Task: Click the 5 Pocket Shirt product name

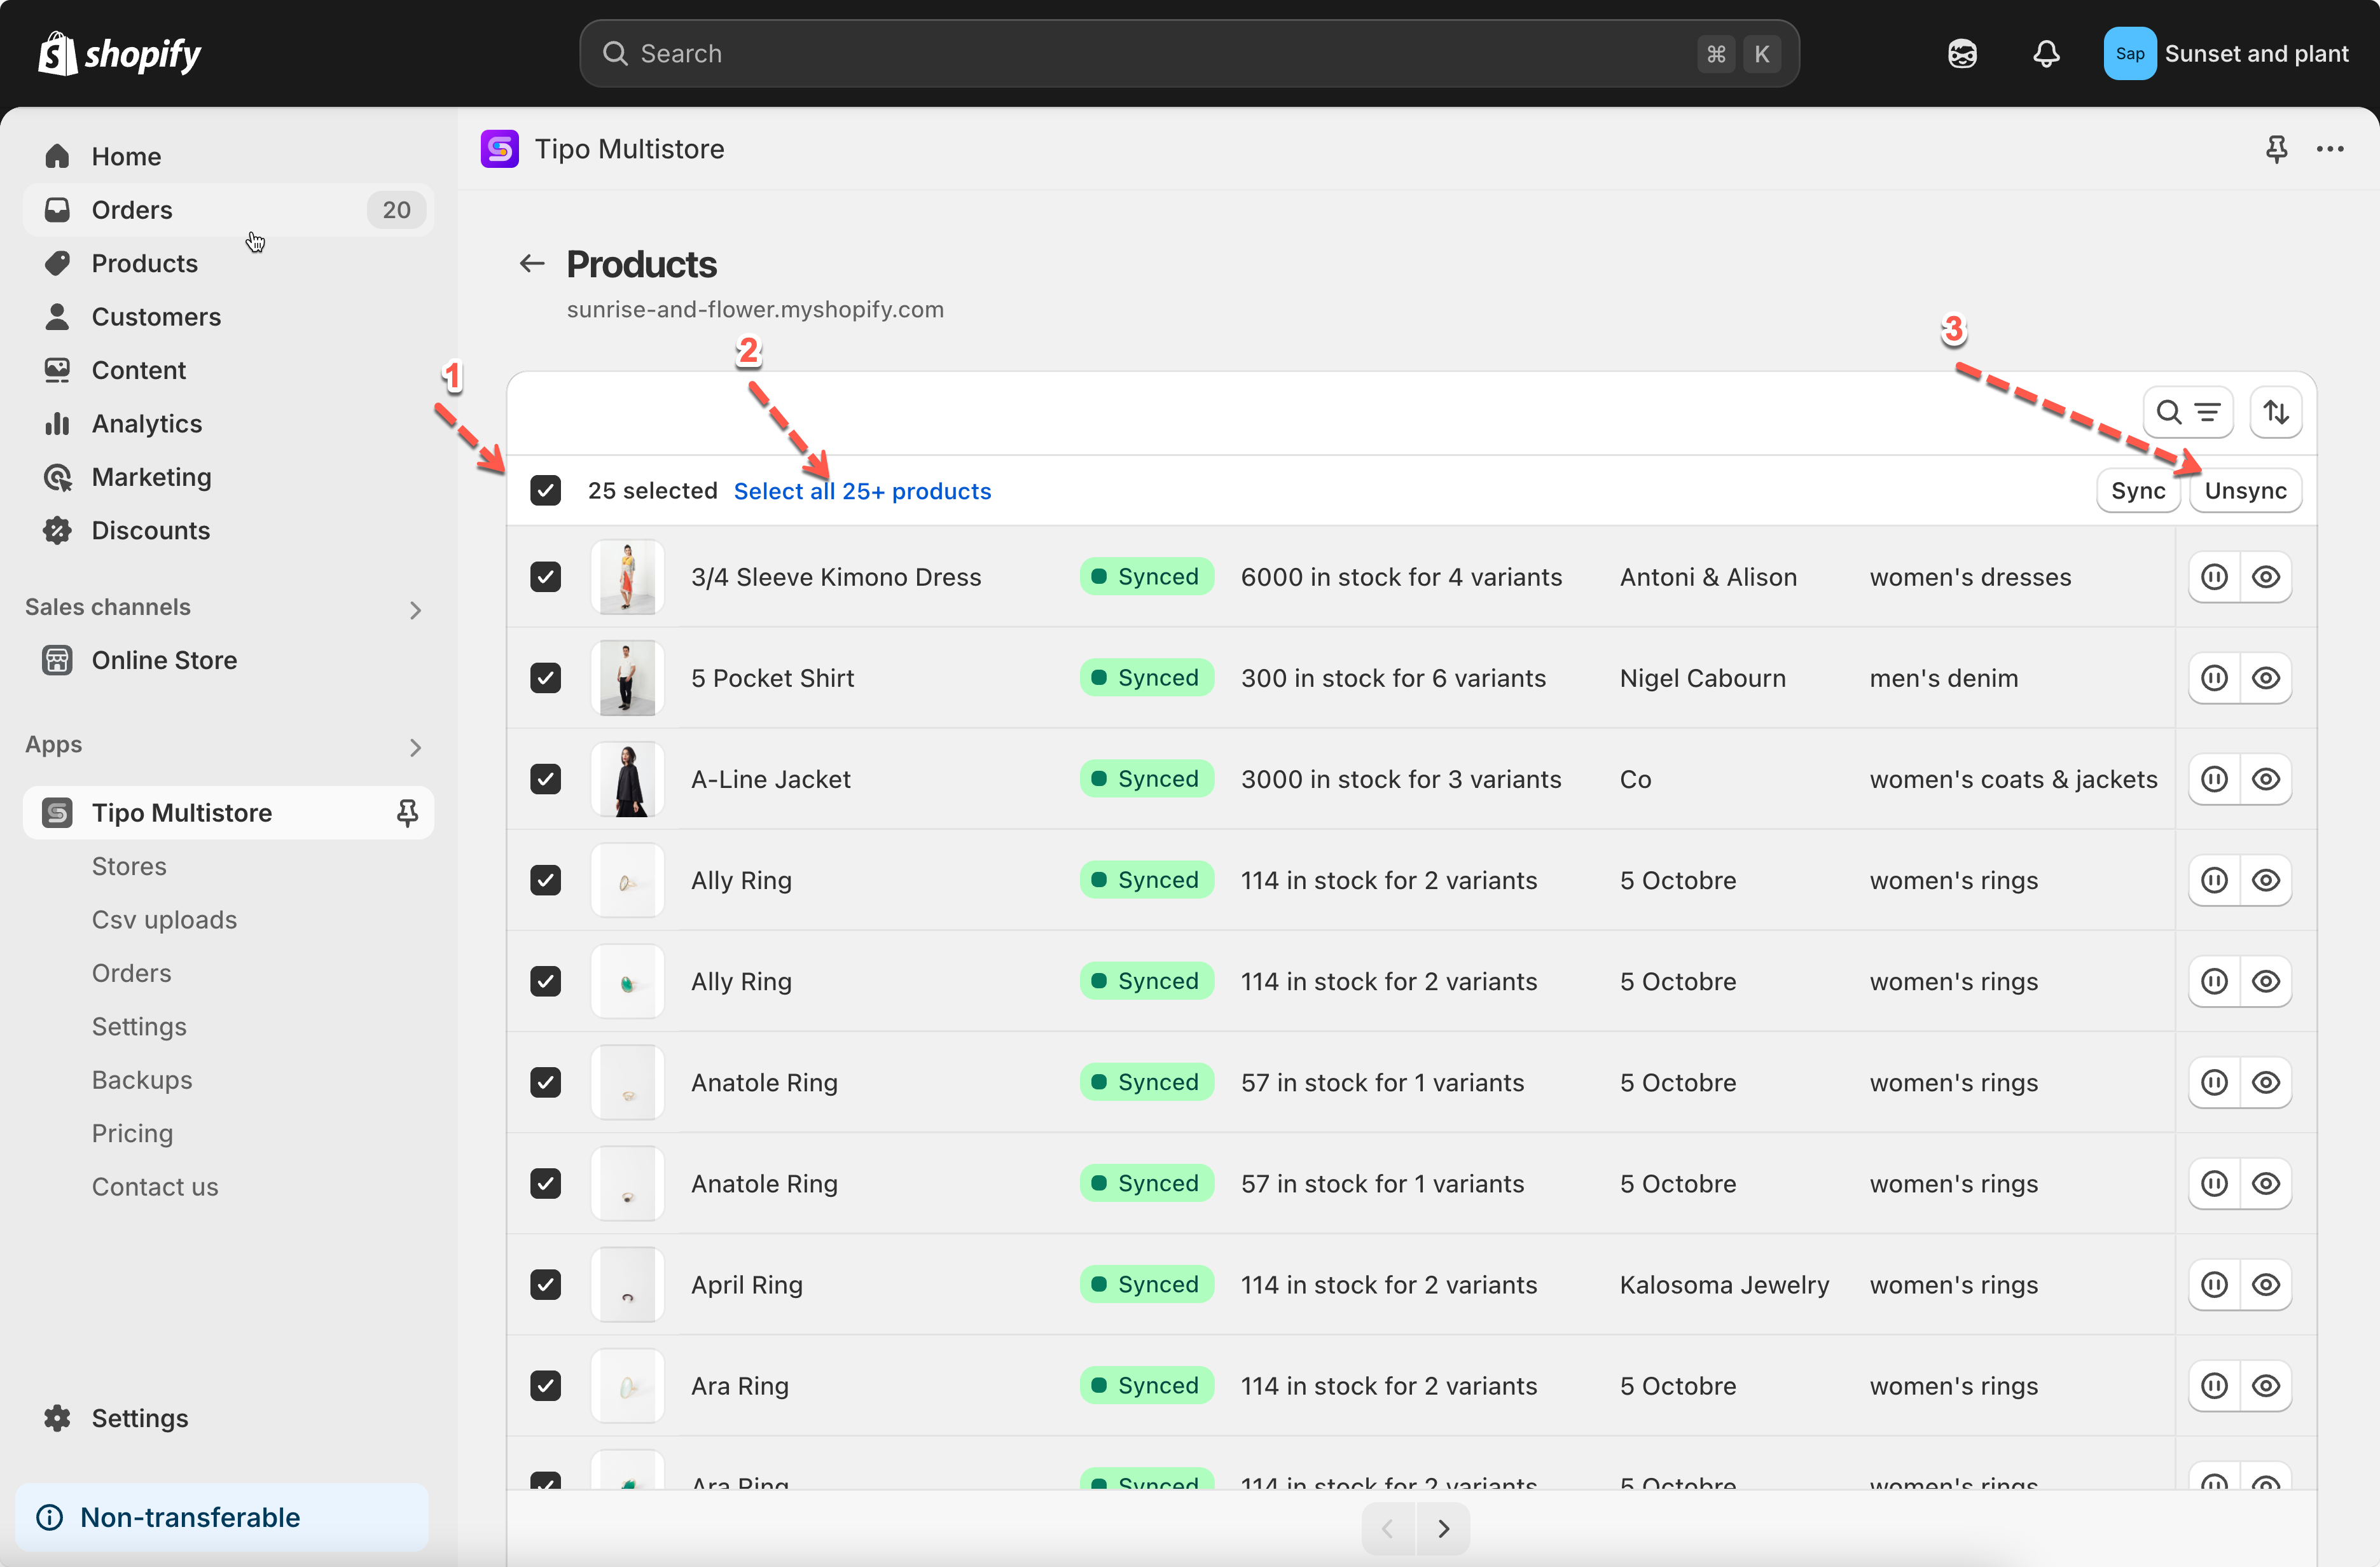Action: 772,678
